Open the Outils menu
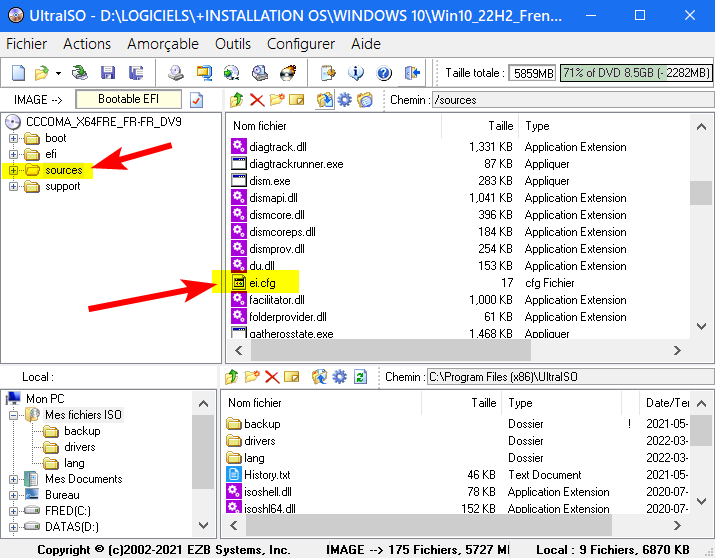715x558 pixels. [x=233, y=44]
